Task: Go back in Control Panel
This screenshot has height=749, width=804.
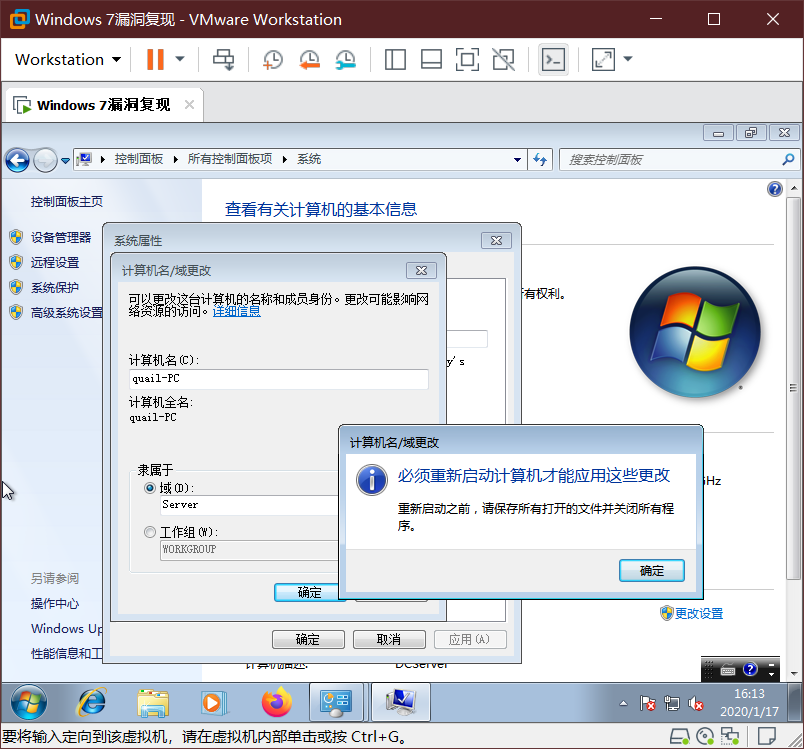Action: coord(17,160)
